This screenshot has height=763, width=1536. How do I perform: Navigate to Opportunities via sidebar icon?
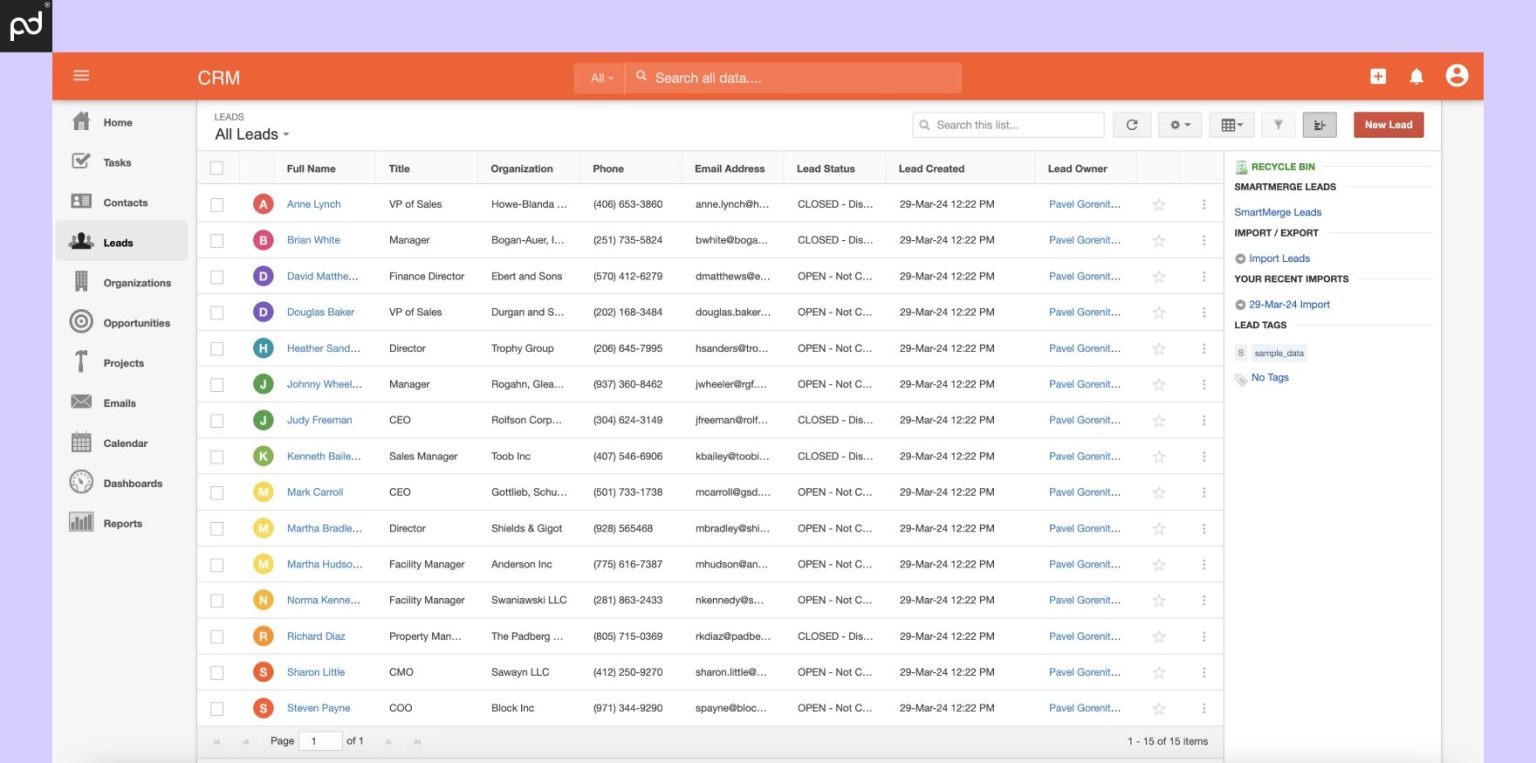(81, 322)
